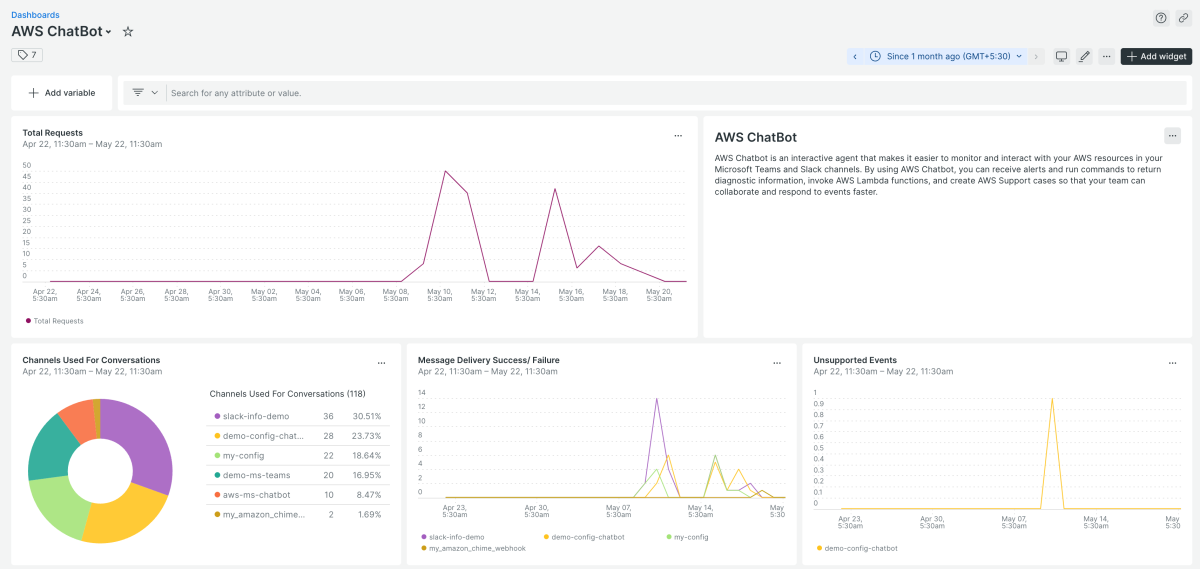Click the Add widget button

click(1156, 57)
